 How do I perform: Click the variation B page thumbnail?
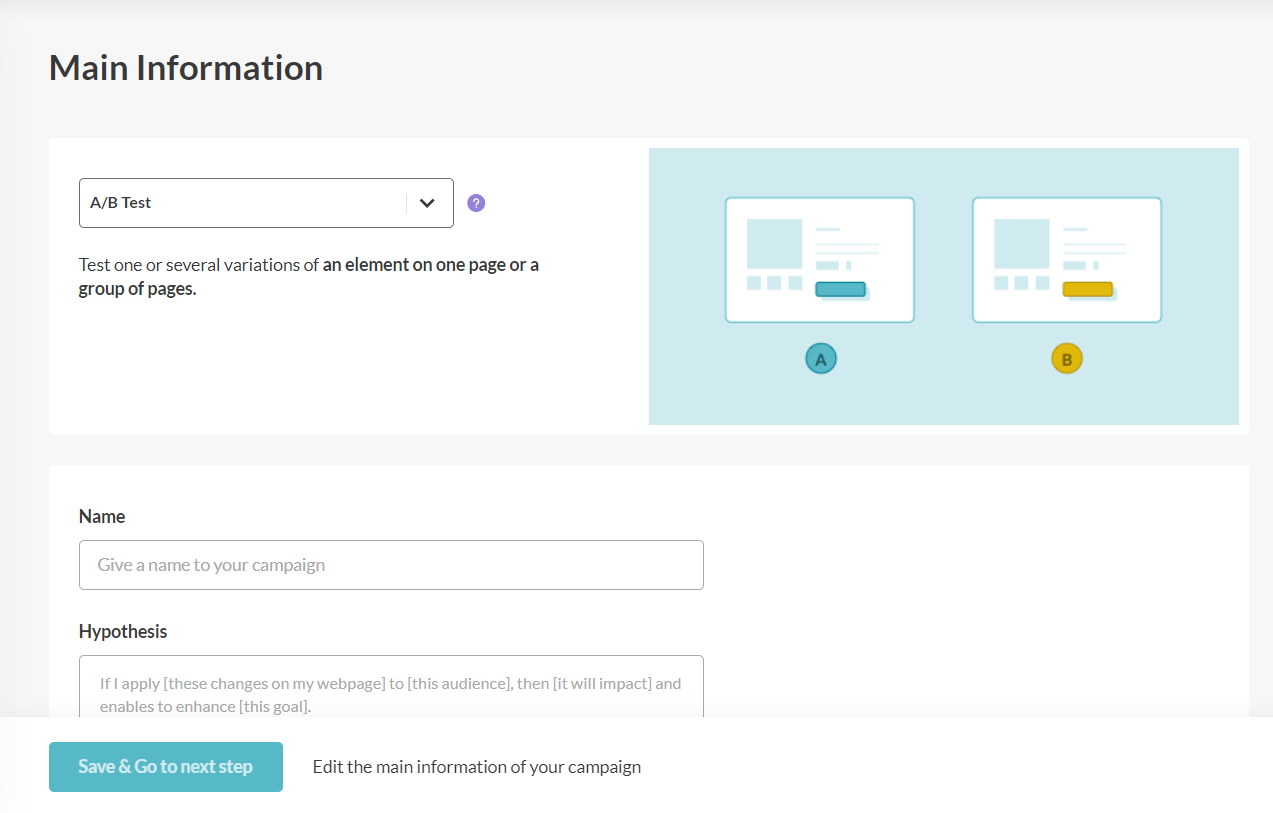[1067, 260]
